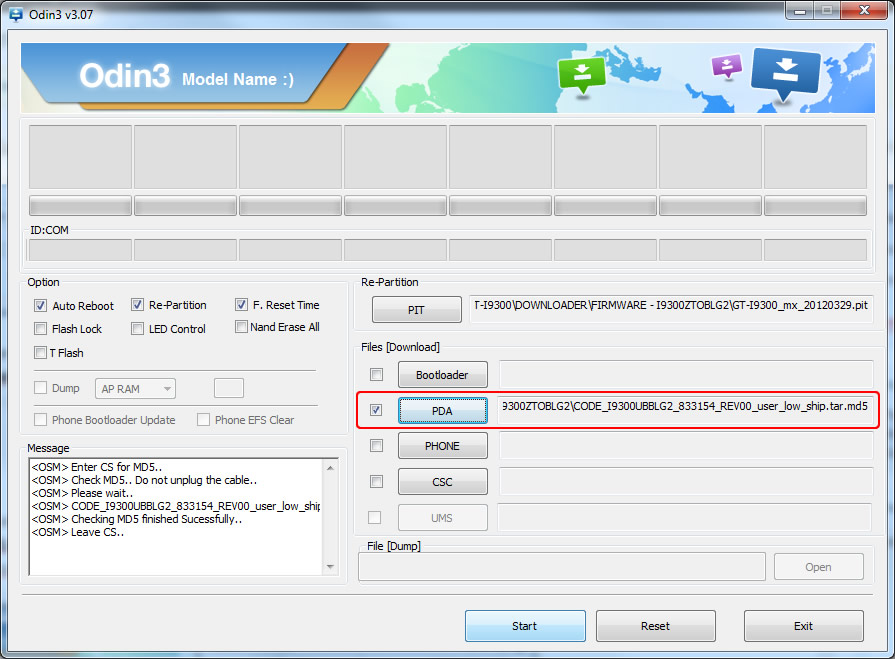895x659 pixels.
Task: Tick the PHONE file checkbox
Action: 377,446
